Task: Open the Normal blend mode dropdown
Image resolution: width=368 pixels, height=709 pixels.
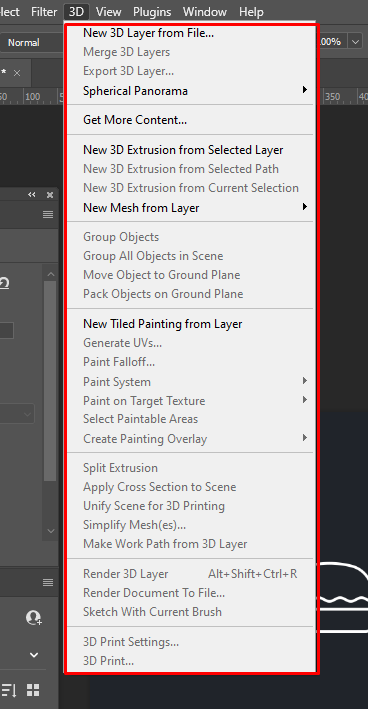Action: click(x=32, y=42)
